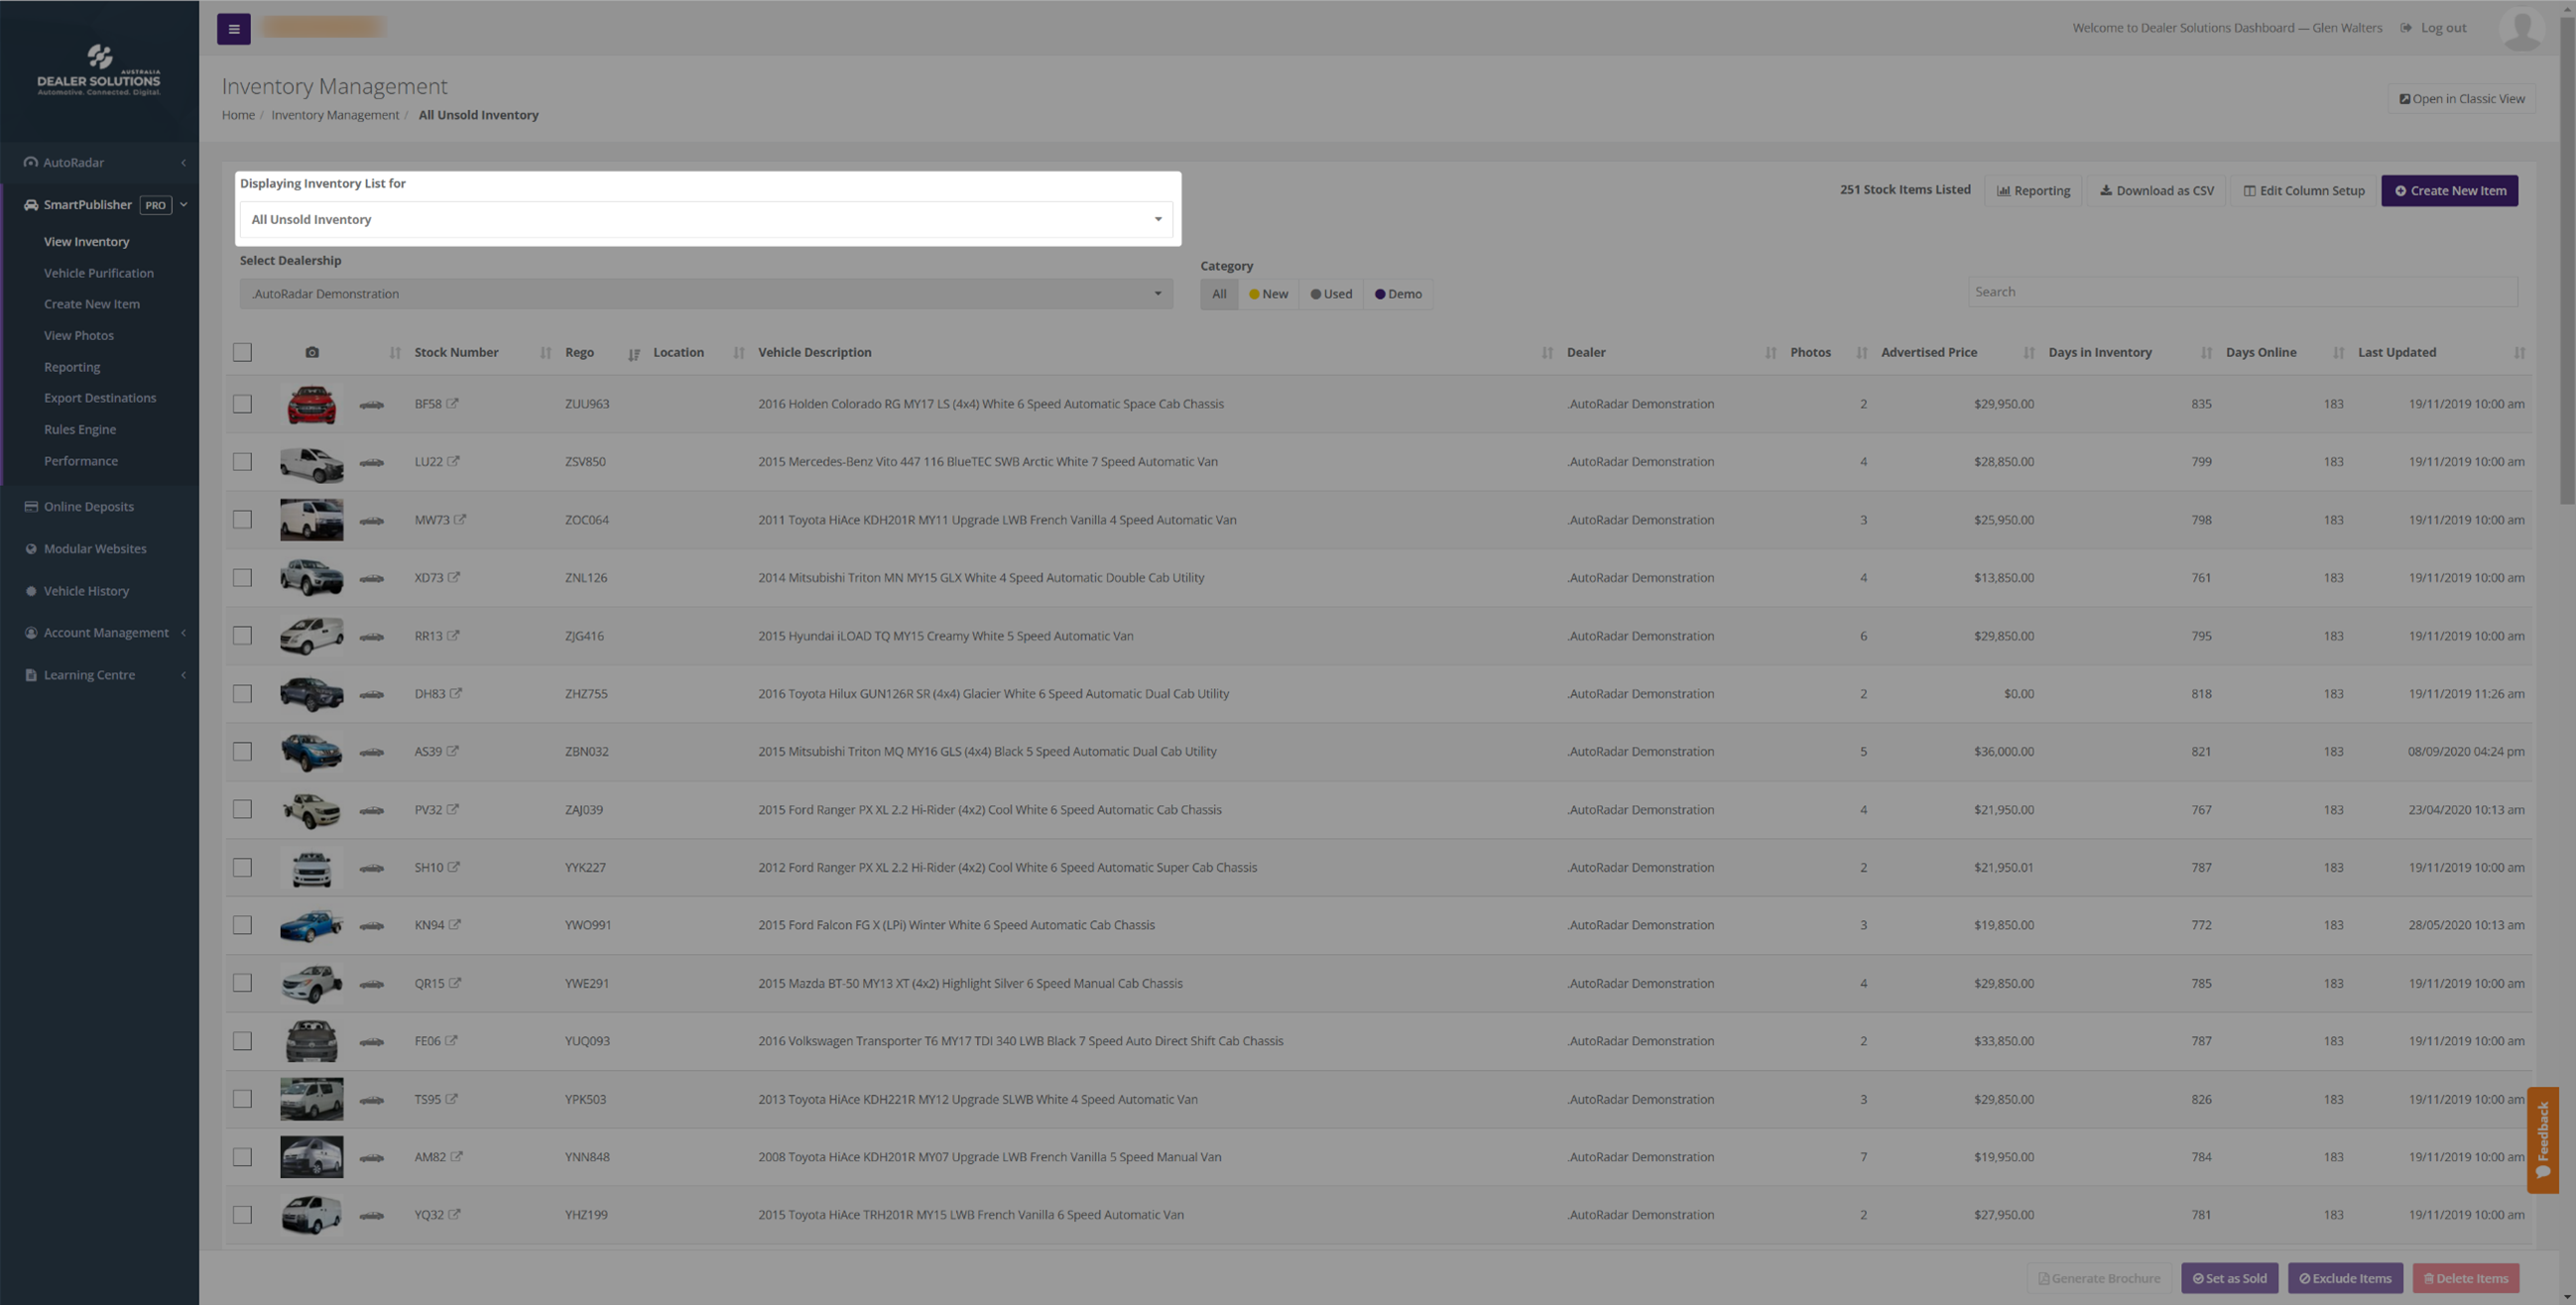Filter by Demo category
This screenshot has height=1305, width=2576.
1398,294
